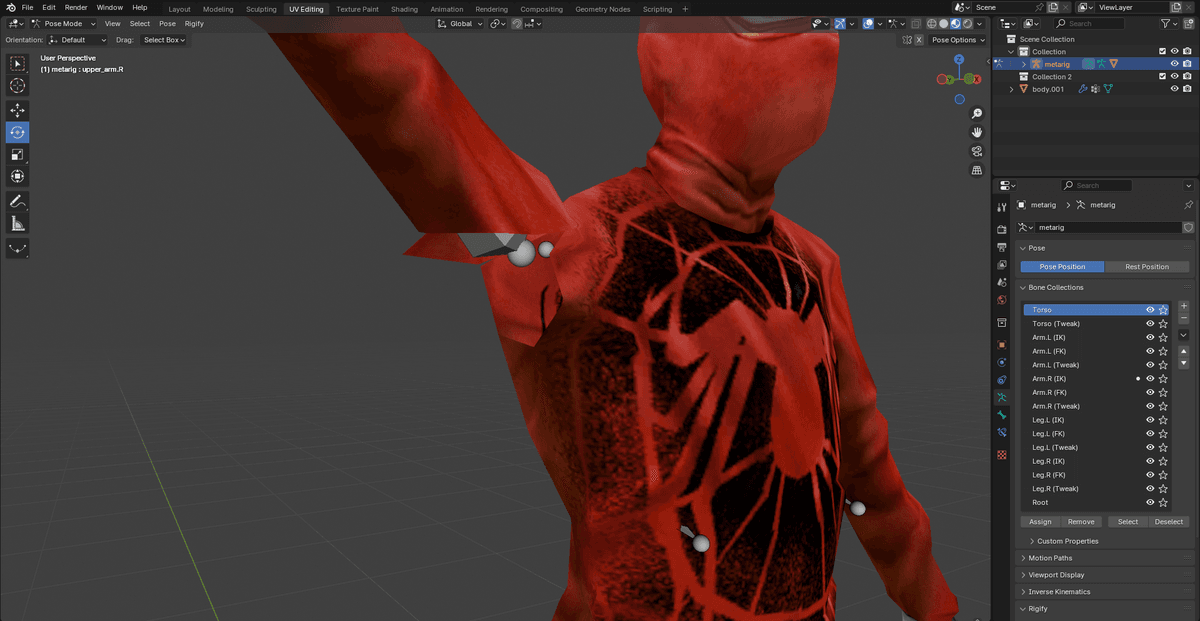Open the Pose Mode dropdown

point(63,23)
